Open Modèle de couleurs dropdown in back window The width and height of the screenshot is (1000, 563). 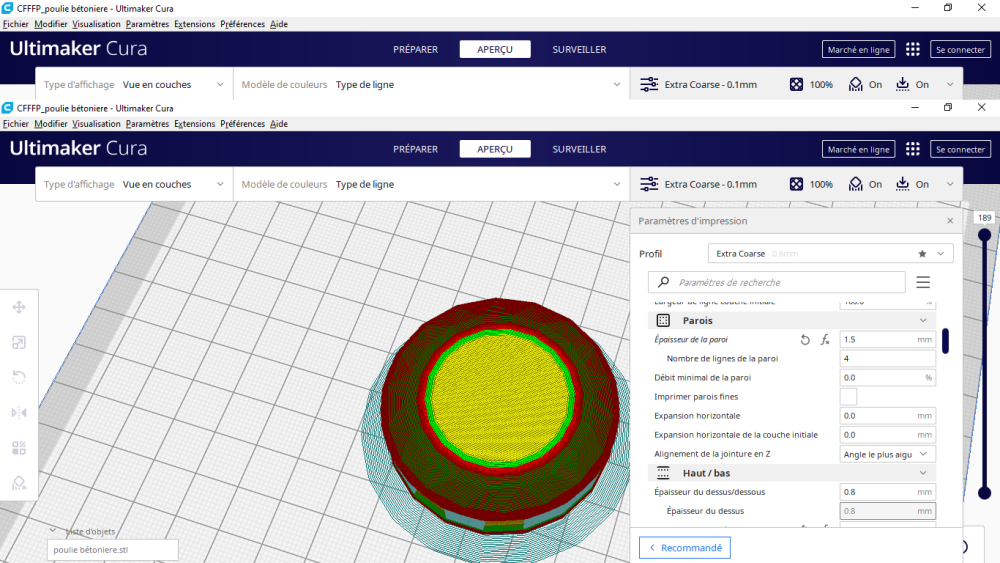(431, 84)
